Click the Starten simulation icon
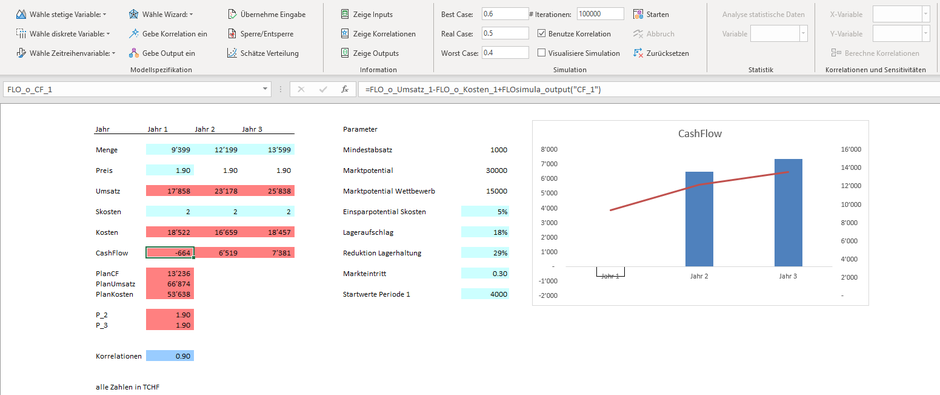Viewport: 940px width, 395px height. tap(638, 14)
